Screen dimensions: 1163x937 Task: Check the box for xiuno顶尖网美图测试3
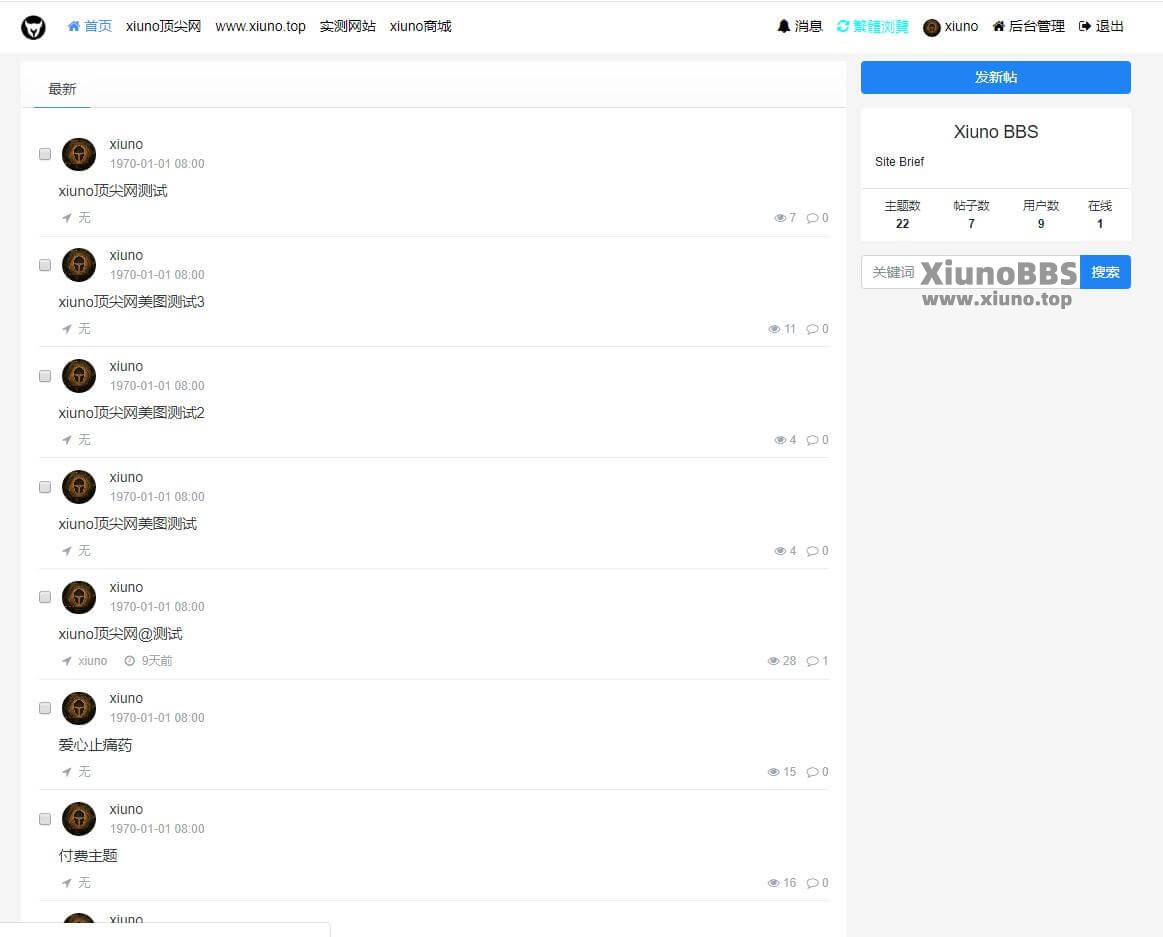(45, 266)
